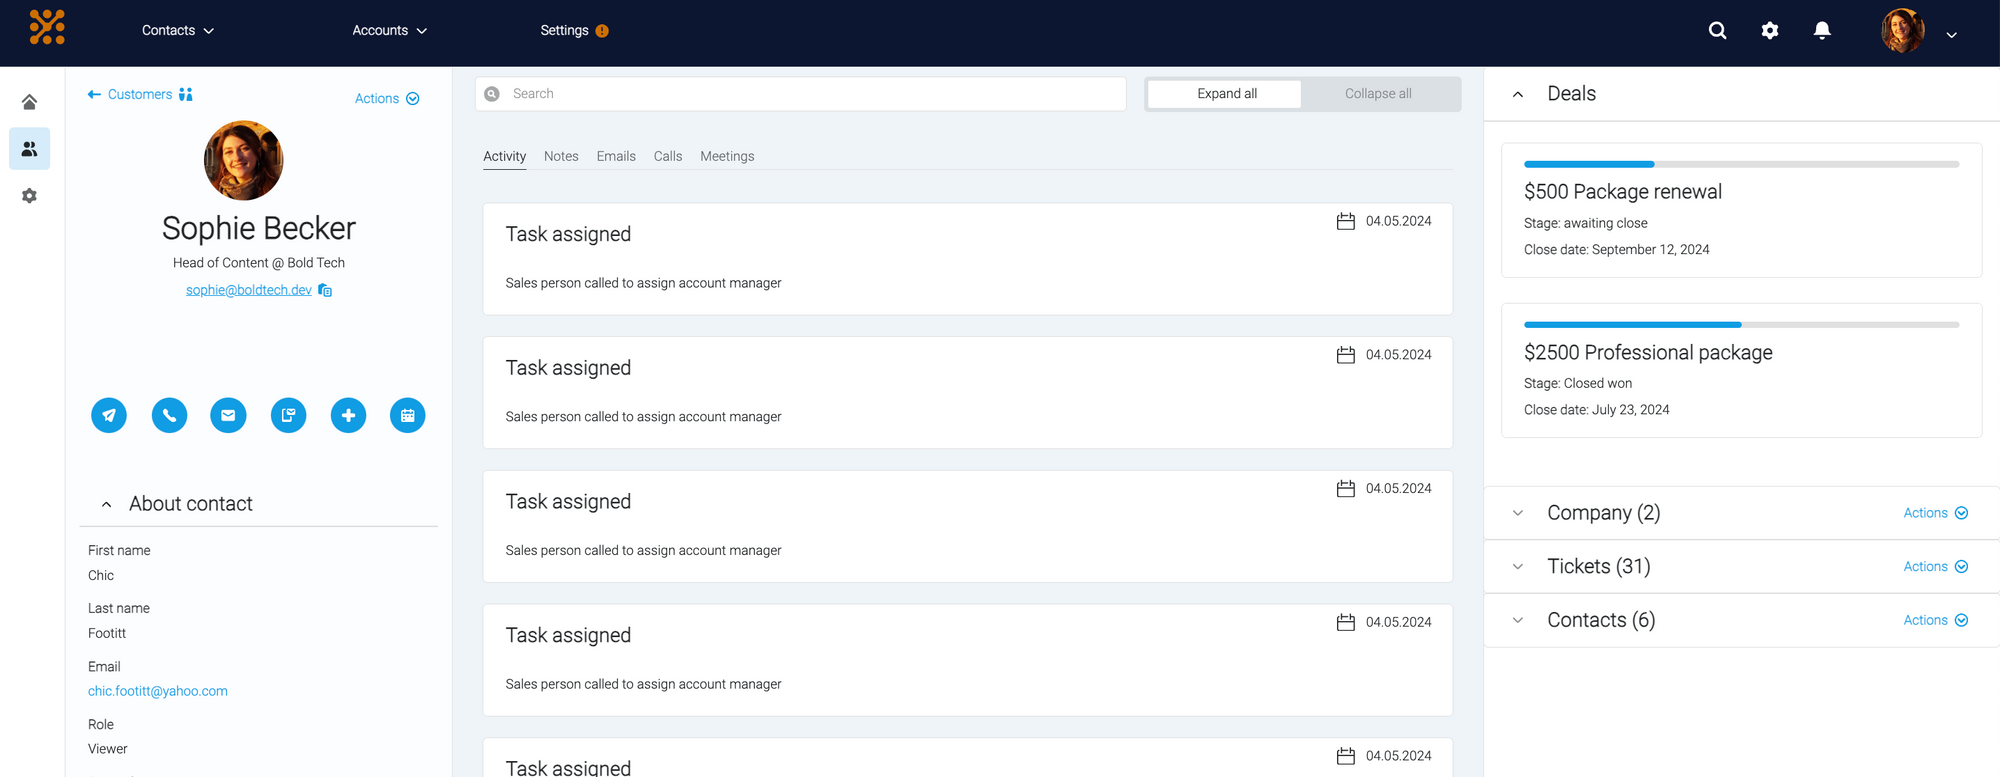The height and width of the screenshot is (777, 2000).
Task: Click the Customers team icon
Action: (x=186, y=94)
